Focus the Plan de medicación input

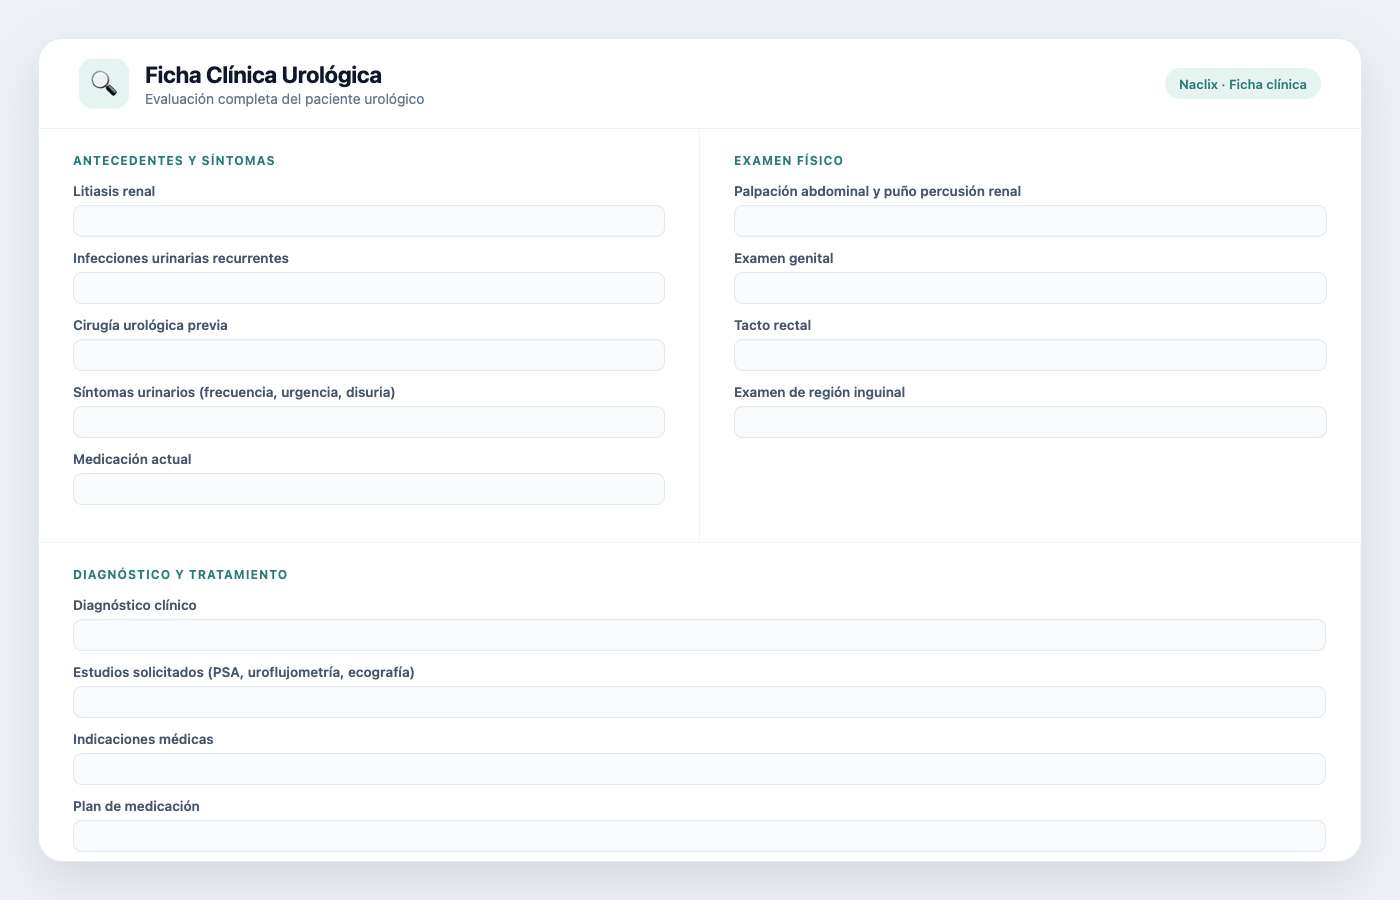click(x=699, y=836)
